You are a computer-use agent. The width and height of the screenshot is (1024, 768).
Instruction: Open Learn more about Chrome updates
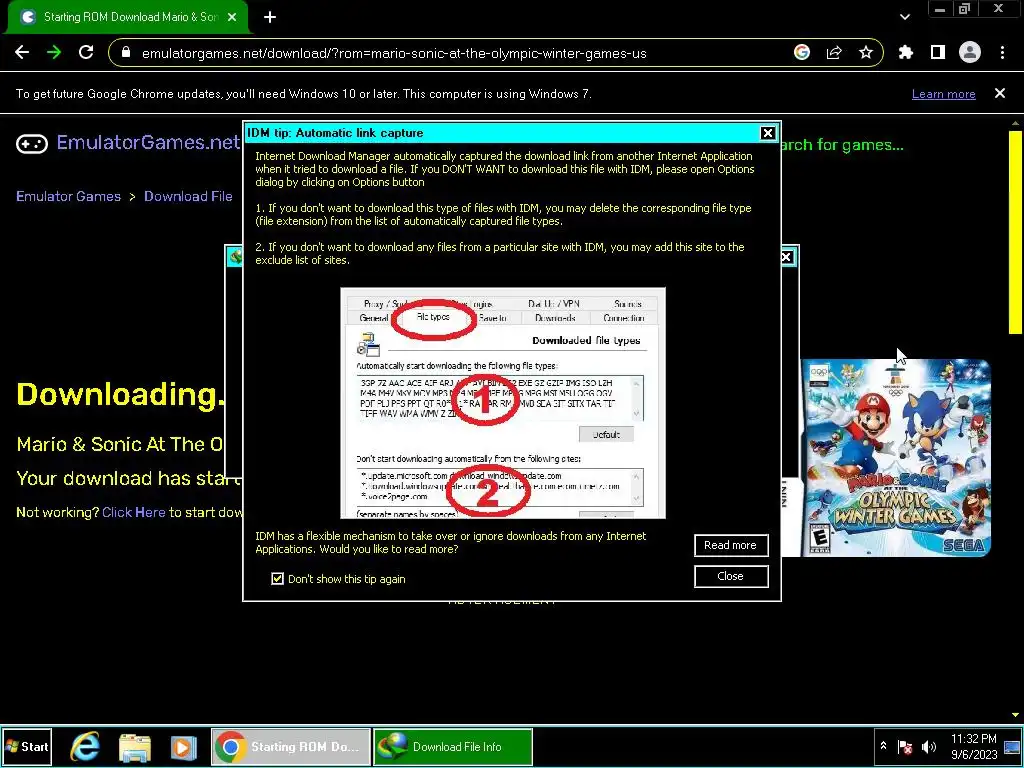tap(944, 94)
